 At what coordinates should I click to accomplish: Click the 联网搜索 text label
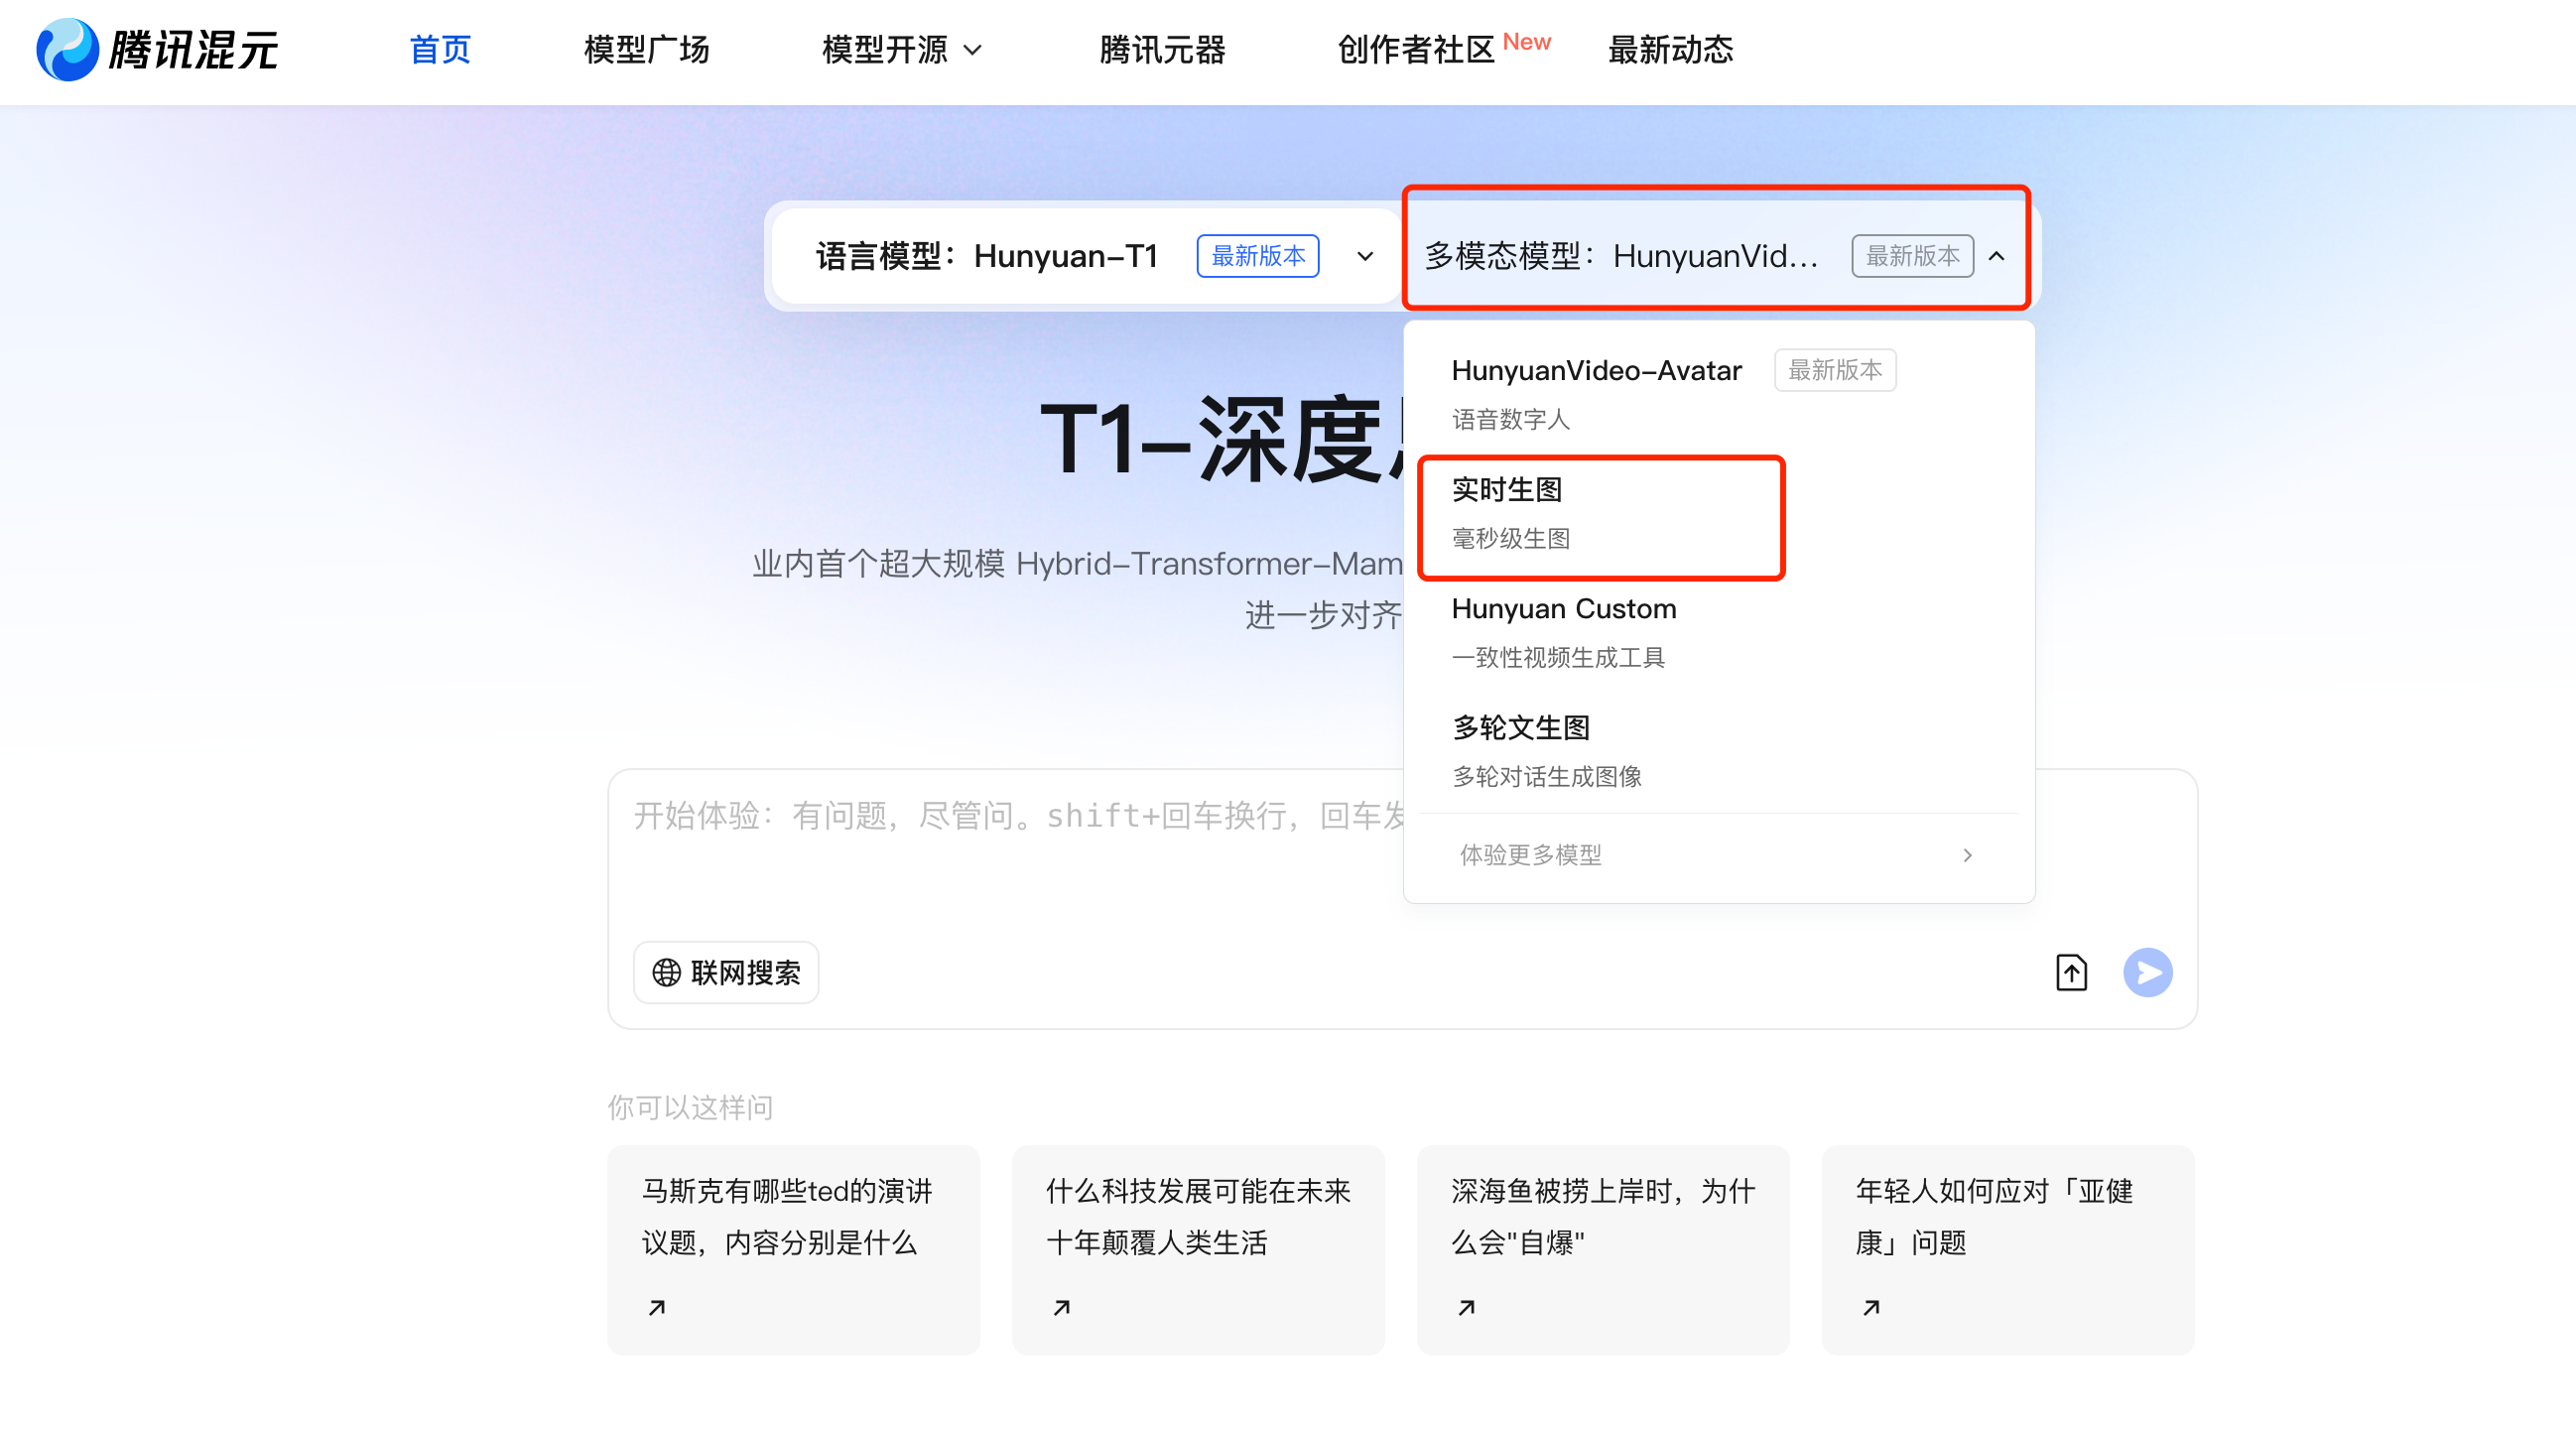(745, 972)
